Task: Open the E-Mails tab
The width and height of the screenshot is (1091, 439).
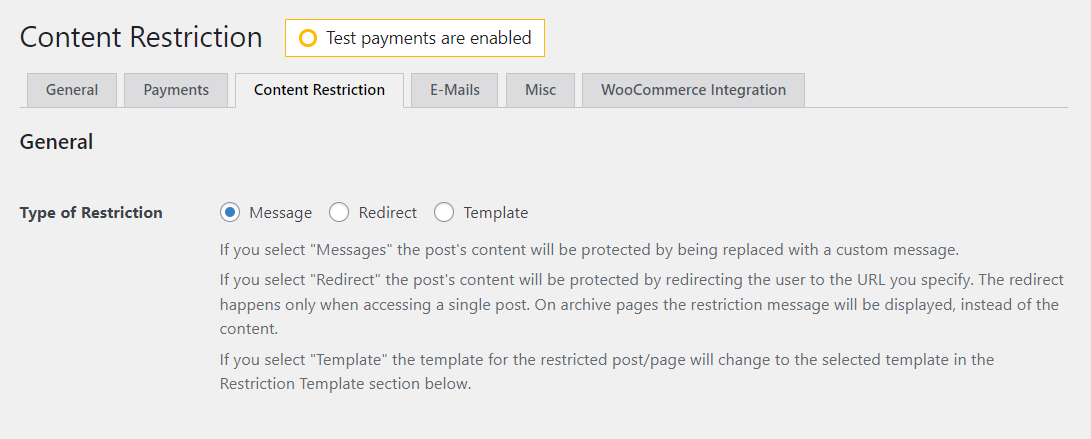Action: coord(455,90)
